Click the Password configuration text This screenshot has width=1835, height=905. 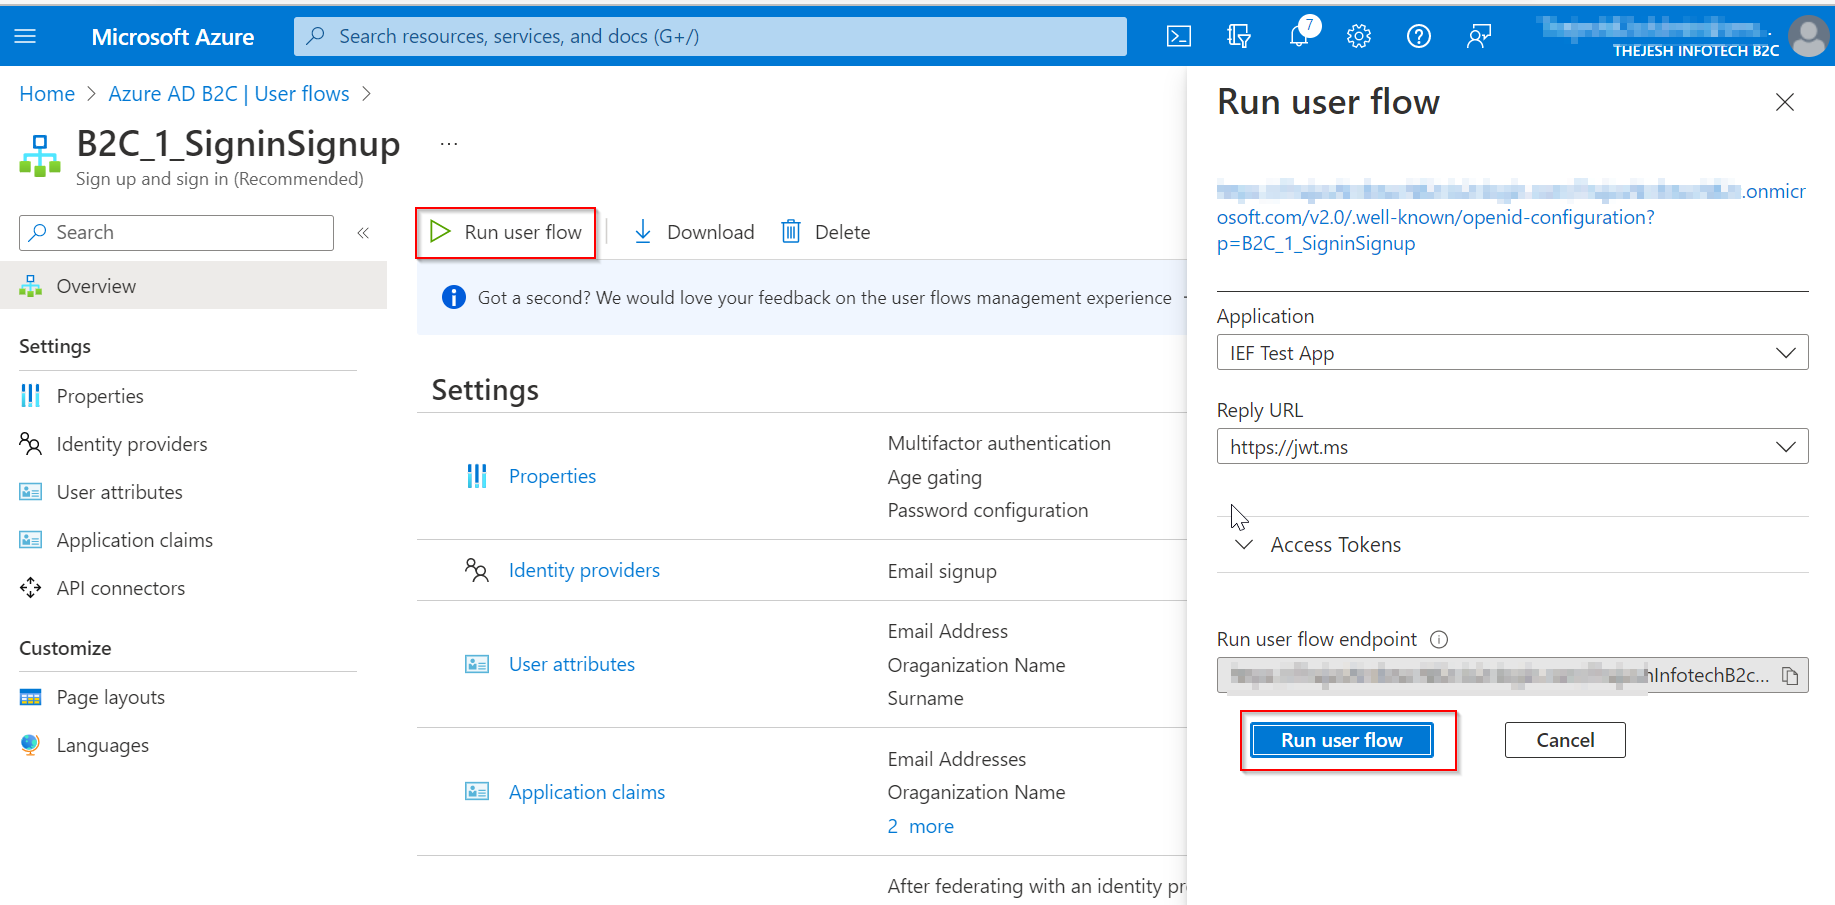[988, 510]
